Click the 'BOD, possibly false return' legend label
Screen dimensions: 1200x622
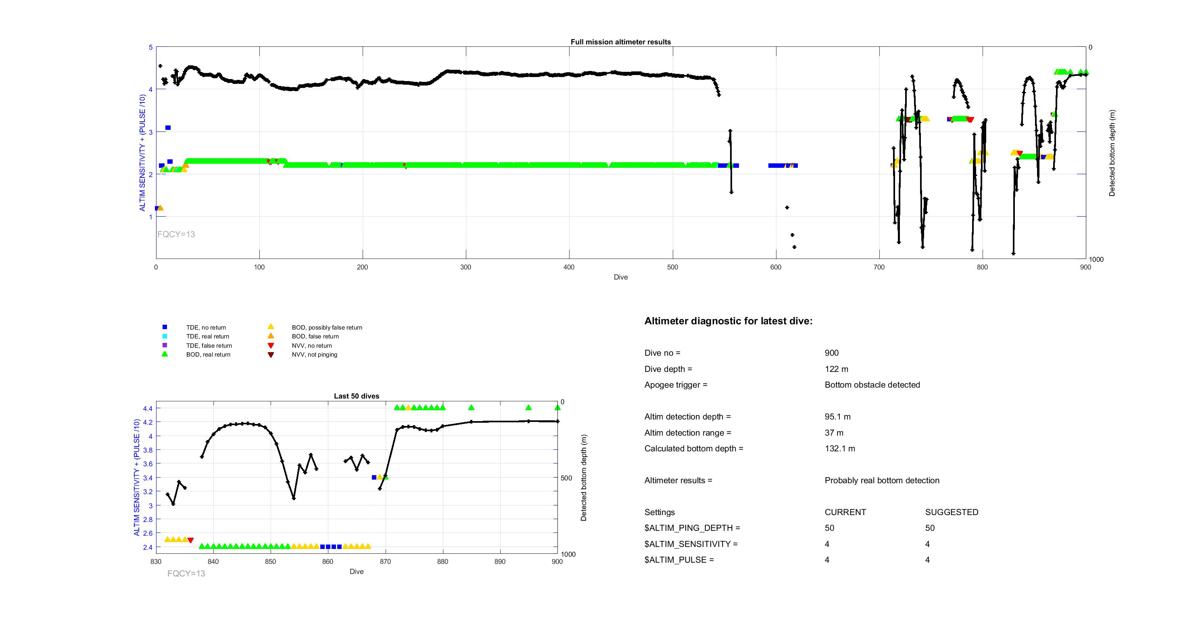tap(328, 327)
